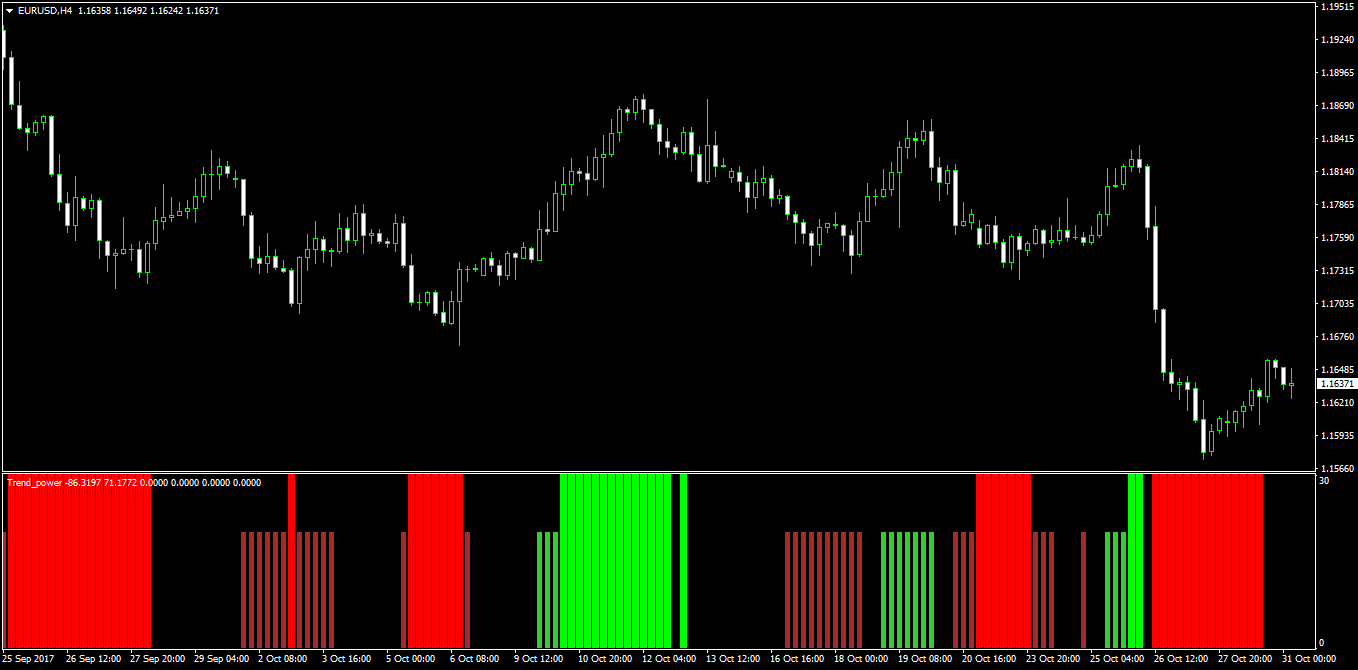The image size is (1358, 670).
Task: Click price axis value 1.19240
Action: click(1337, 40)
